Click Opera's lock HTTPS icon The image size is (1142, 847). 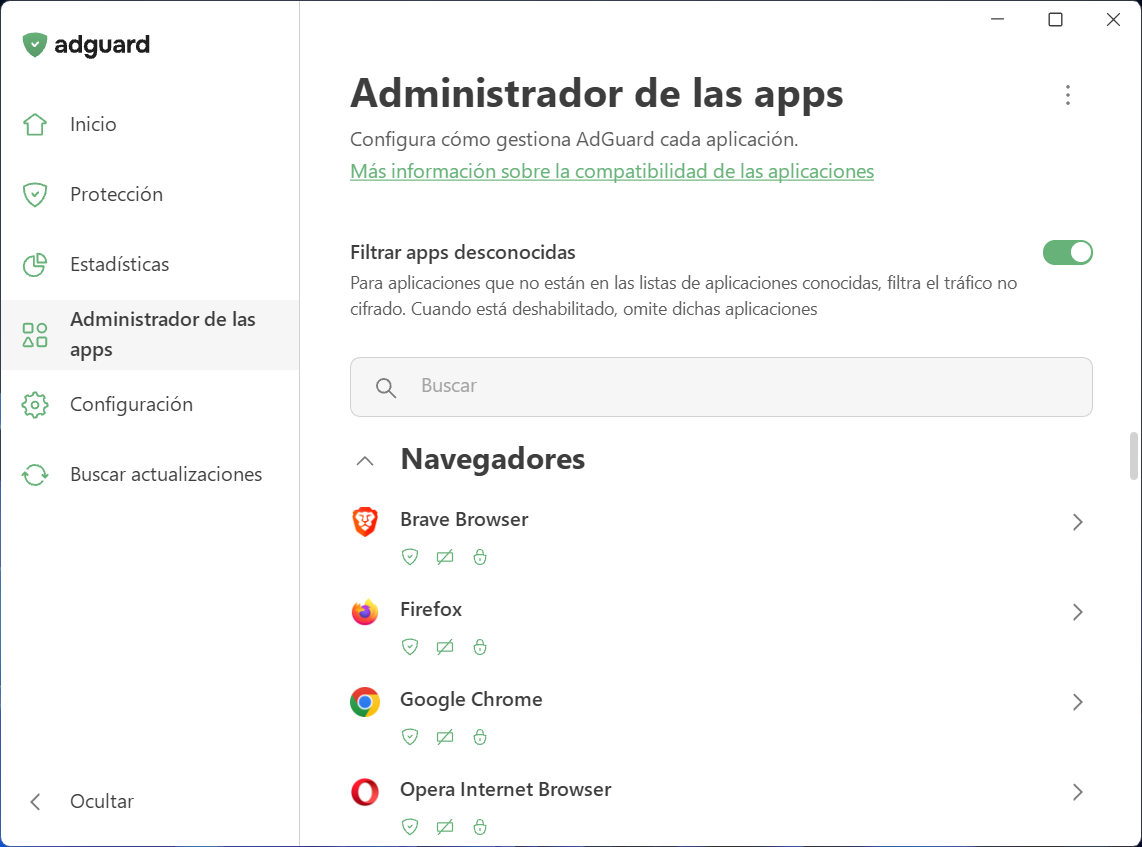point(480,827)
